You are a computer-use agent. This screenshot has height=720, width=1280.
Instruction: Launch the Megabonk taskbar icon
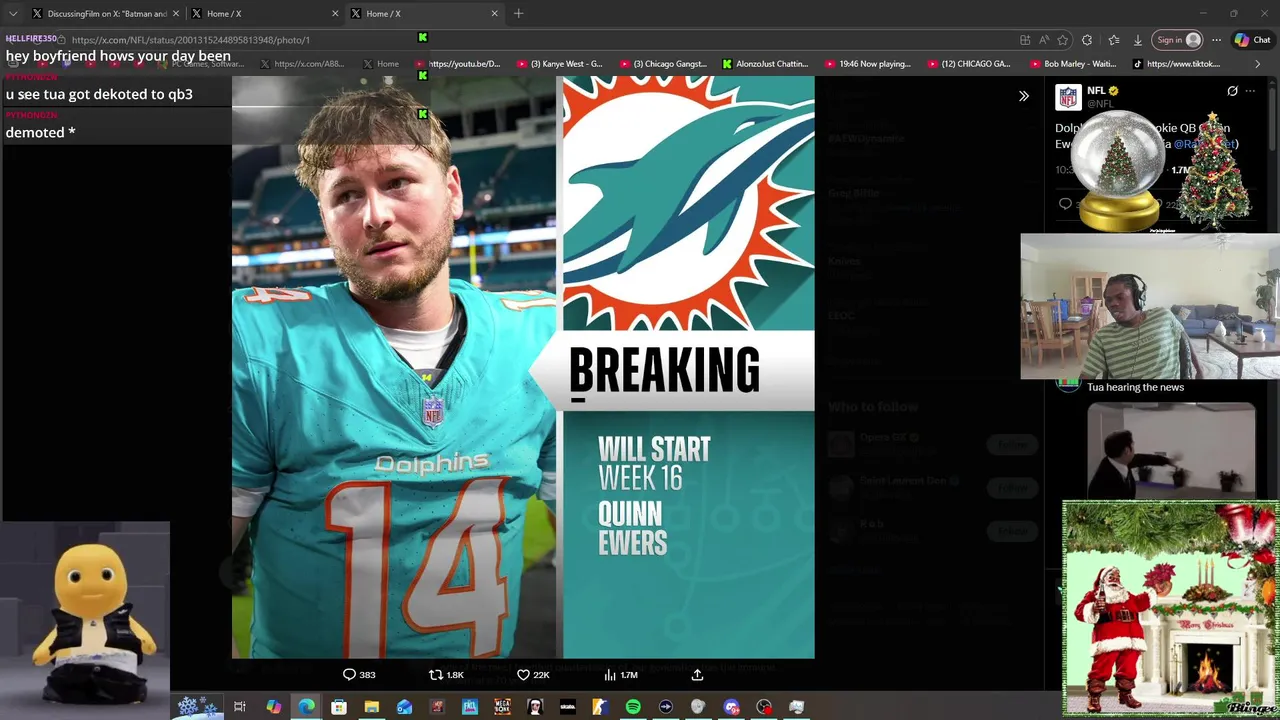click(x=502, y=707)
